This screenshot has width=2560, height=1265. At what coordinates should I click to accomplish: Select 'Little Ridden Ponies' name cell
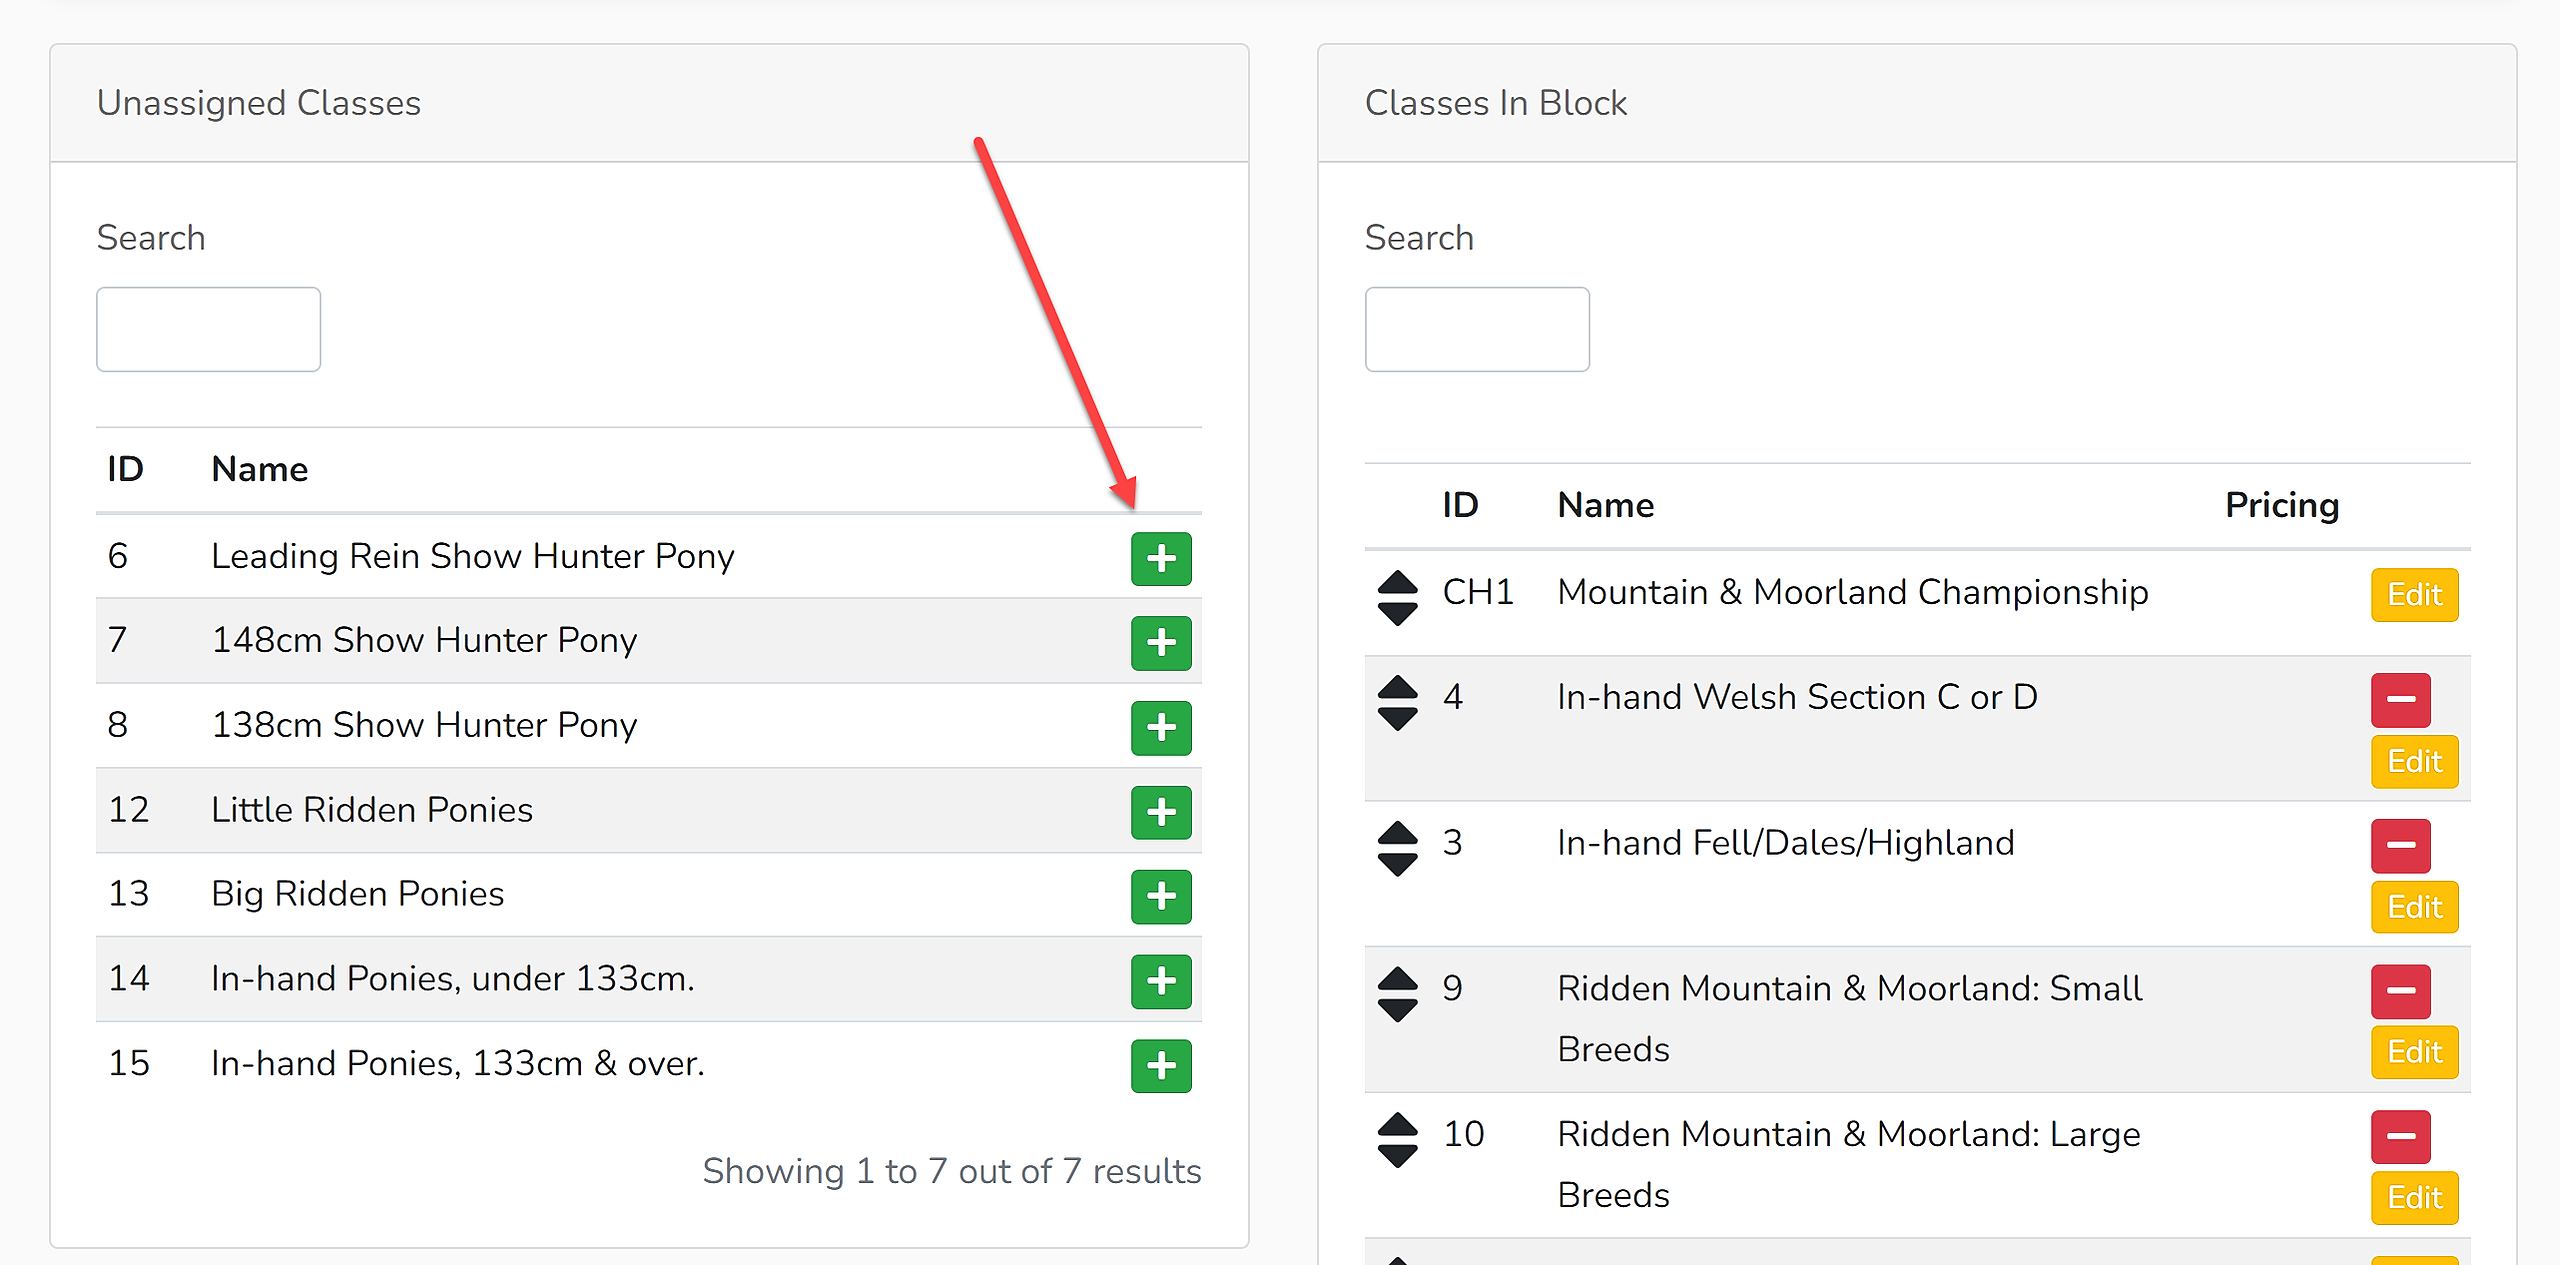click(x=372, y=809)
